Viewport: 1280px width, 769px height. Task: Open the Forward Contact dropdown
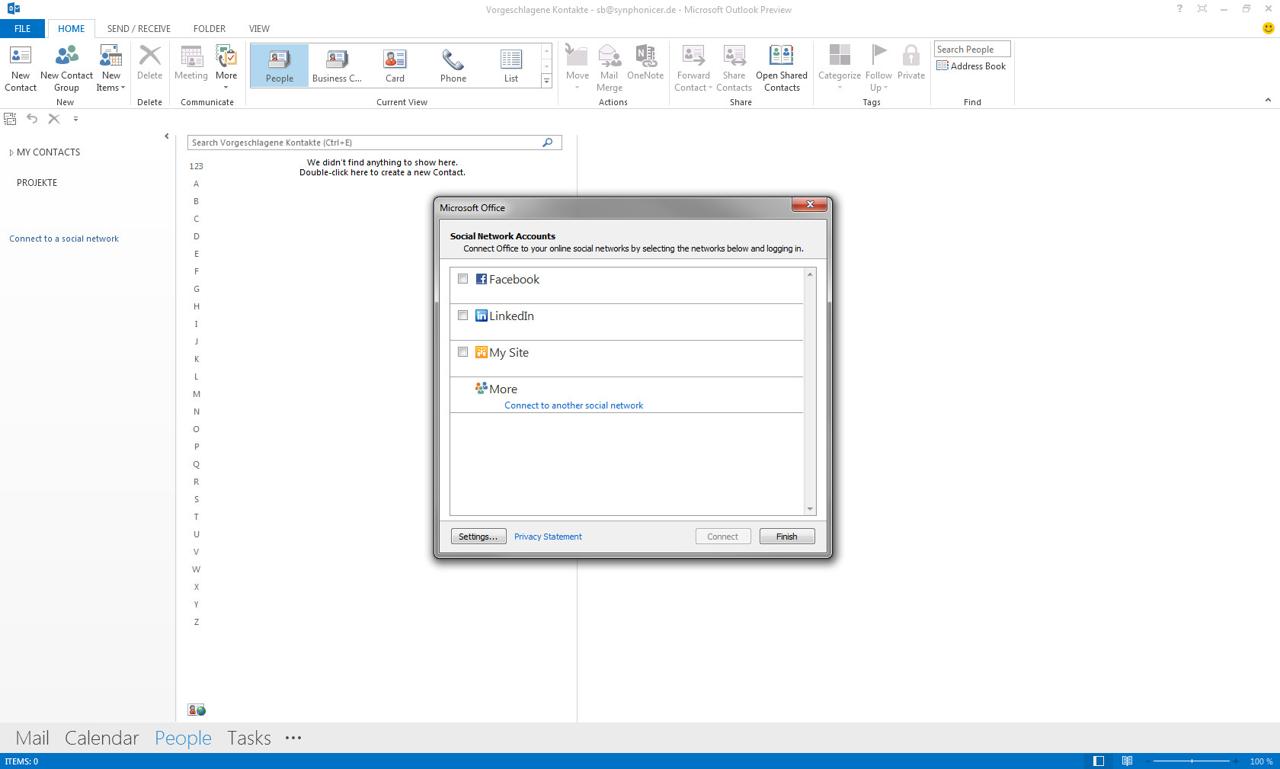693,68
